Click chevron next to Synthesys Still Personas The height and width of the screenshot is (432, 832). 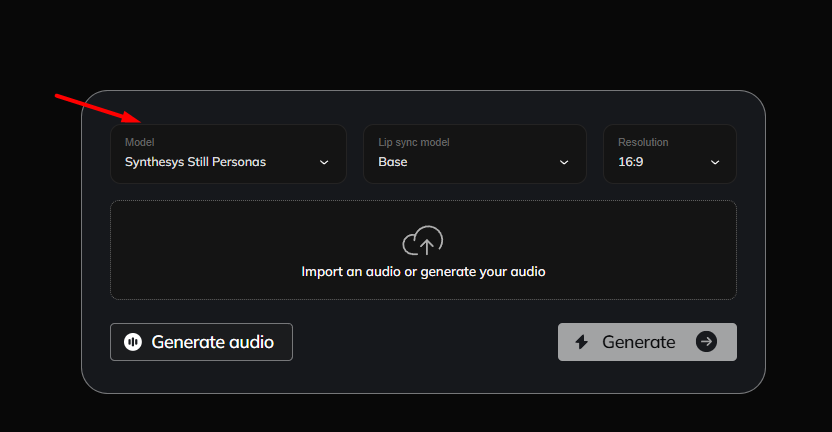point(324,162)
